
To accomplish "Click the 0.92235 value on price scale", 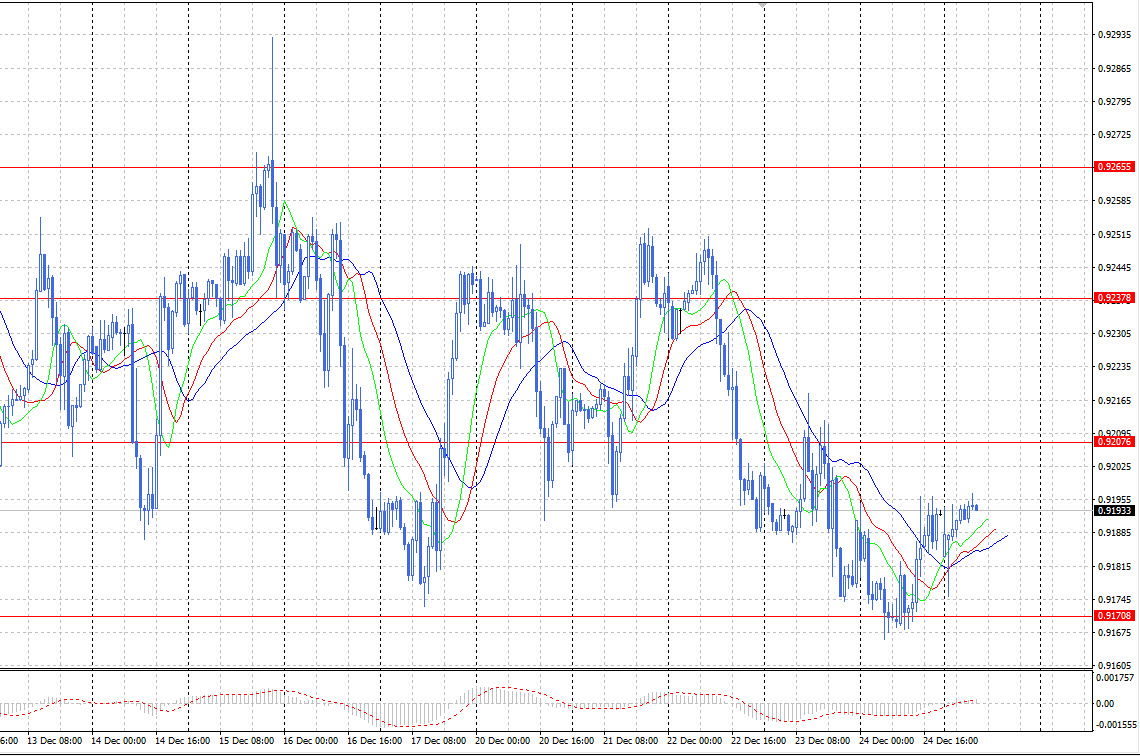I will pos(1115,367).
